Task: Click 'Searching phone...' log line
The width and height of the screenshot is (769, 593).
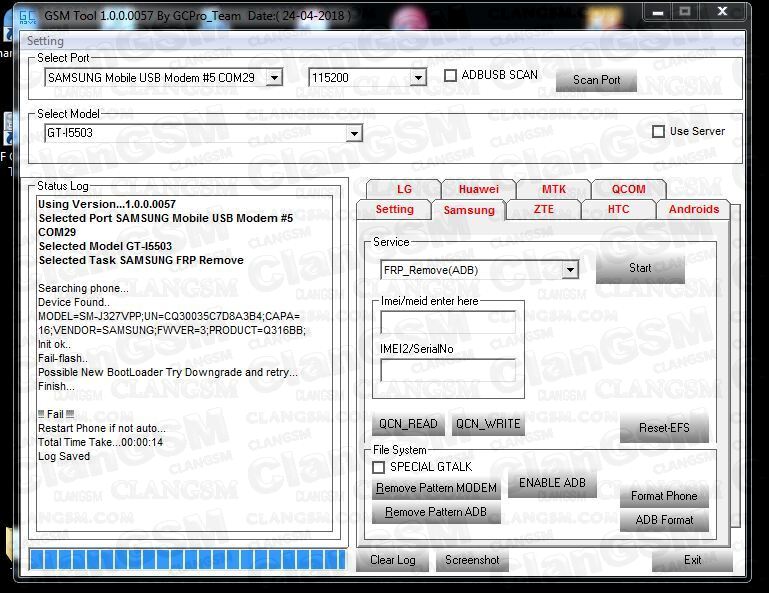Action: [x=83, y=288]
